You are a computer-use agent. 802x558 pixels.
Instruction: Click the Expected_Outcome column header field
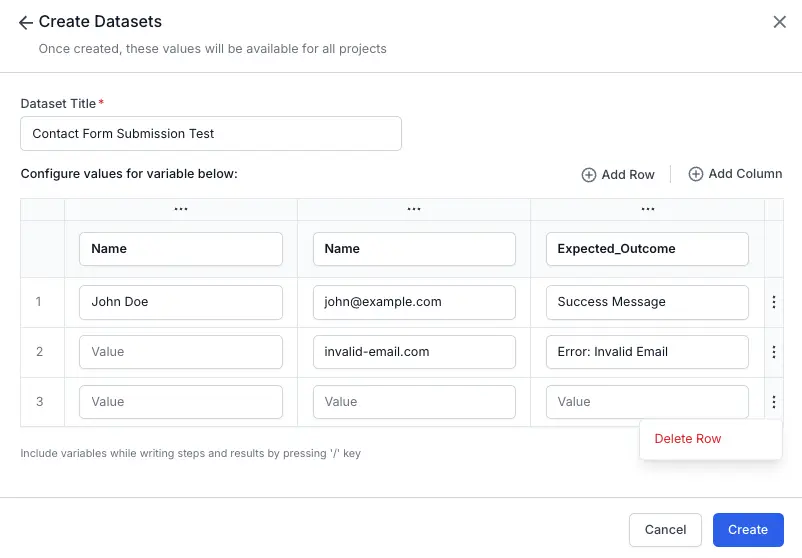647,249
